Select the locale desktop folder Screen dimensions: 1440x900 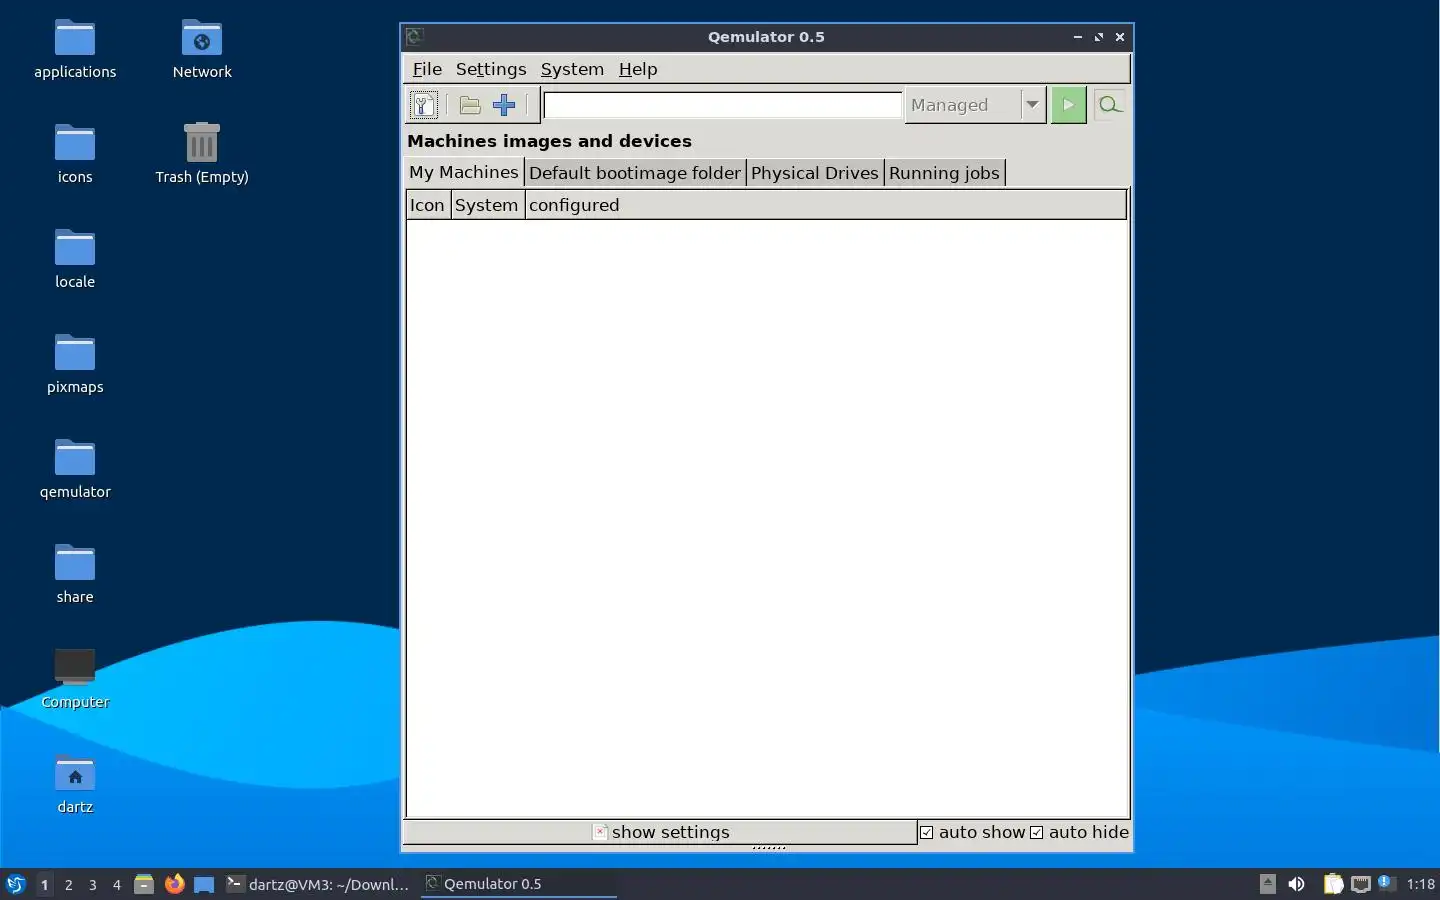tap(75, 259)
